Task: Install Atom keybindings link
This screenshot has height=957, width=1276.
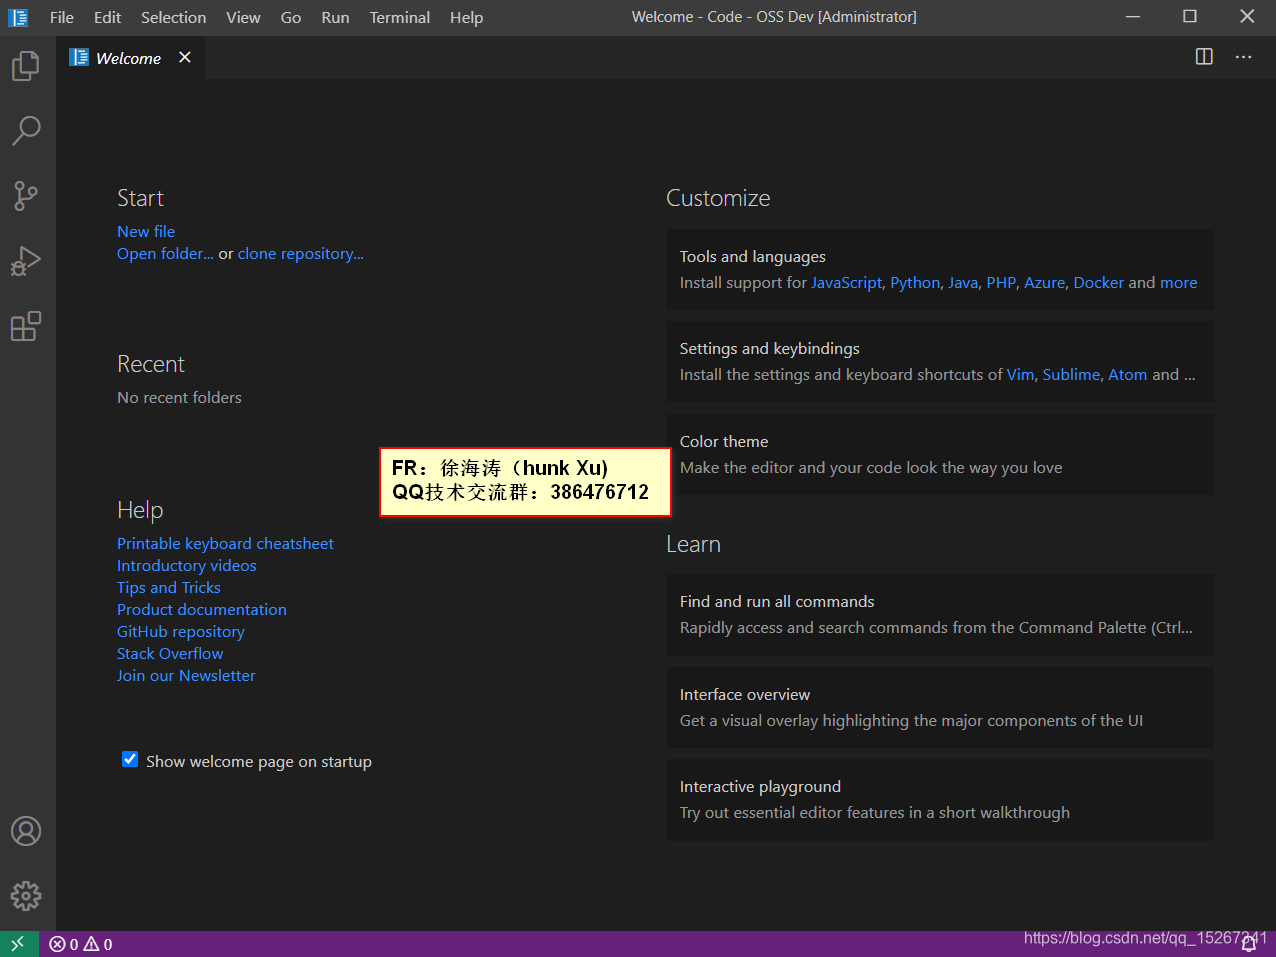Action: 1128,374
